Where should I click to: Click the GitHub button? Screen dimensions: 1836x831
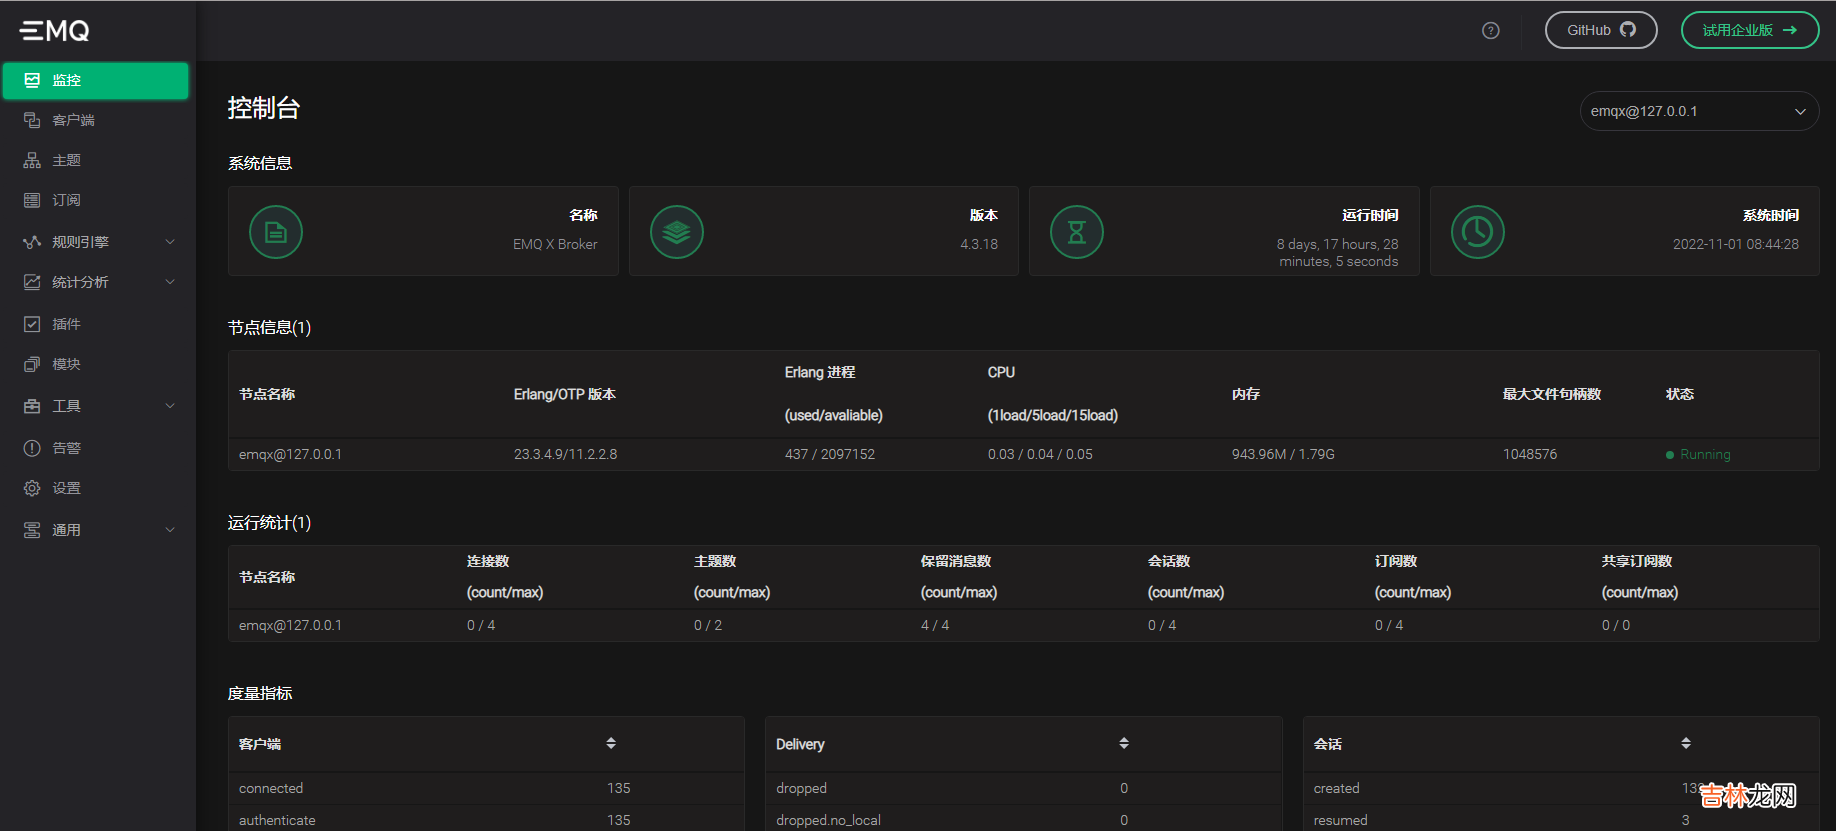click(x=1600, y=30)
